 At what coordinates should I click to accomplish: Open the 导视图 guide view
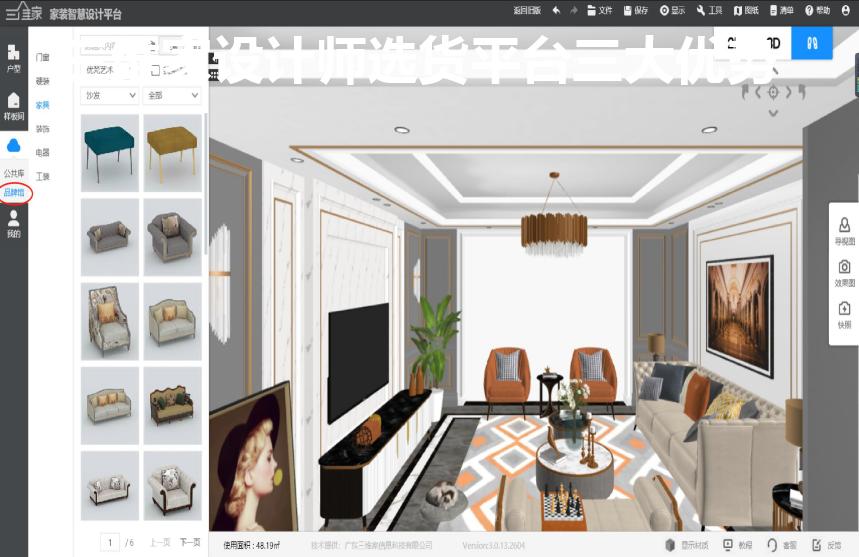click(x=844, y=231)
